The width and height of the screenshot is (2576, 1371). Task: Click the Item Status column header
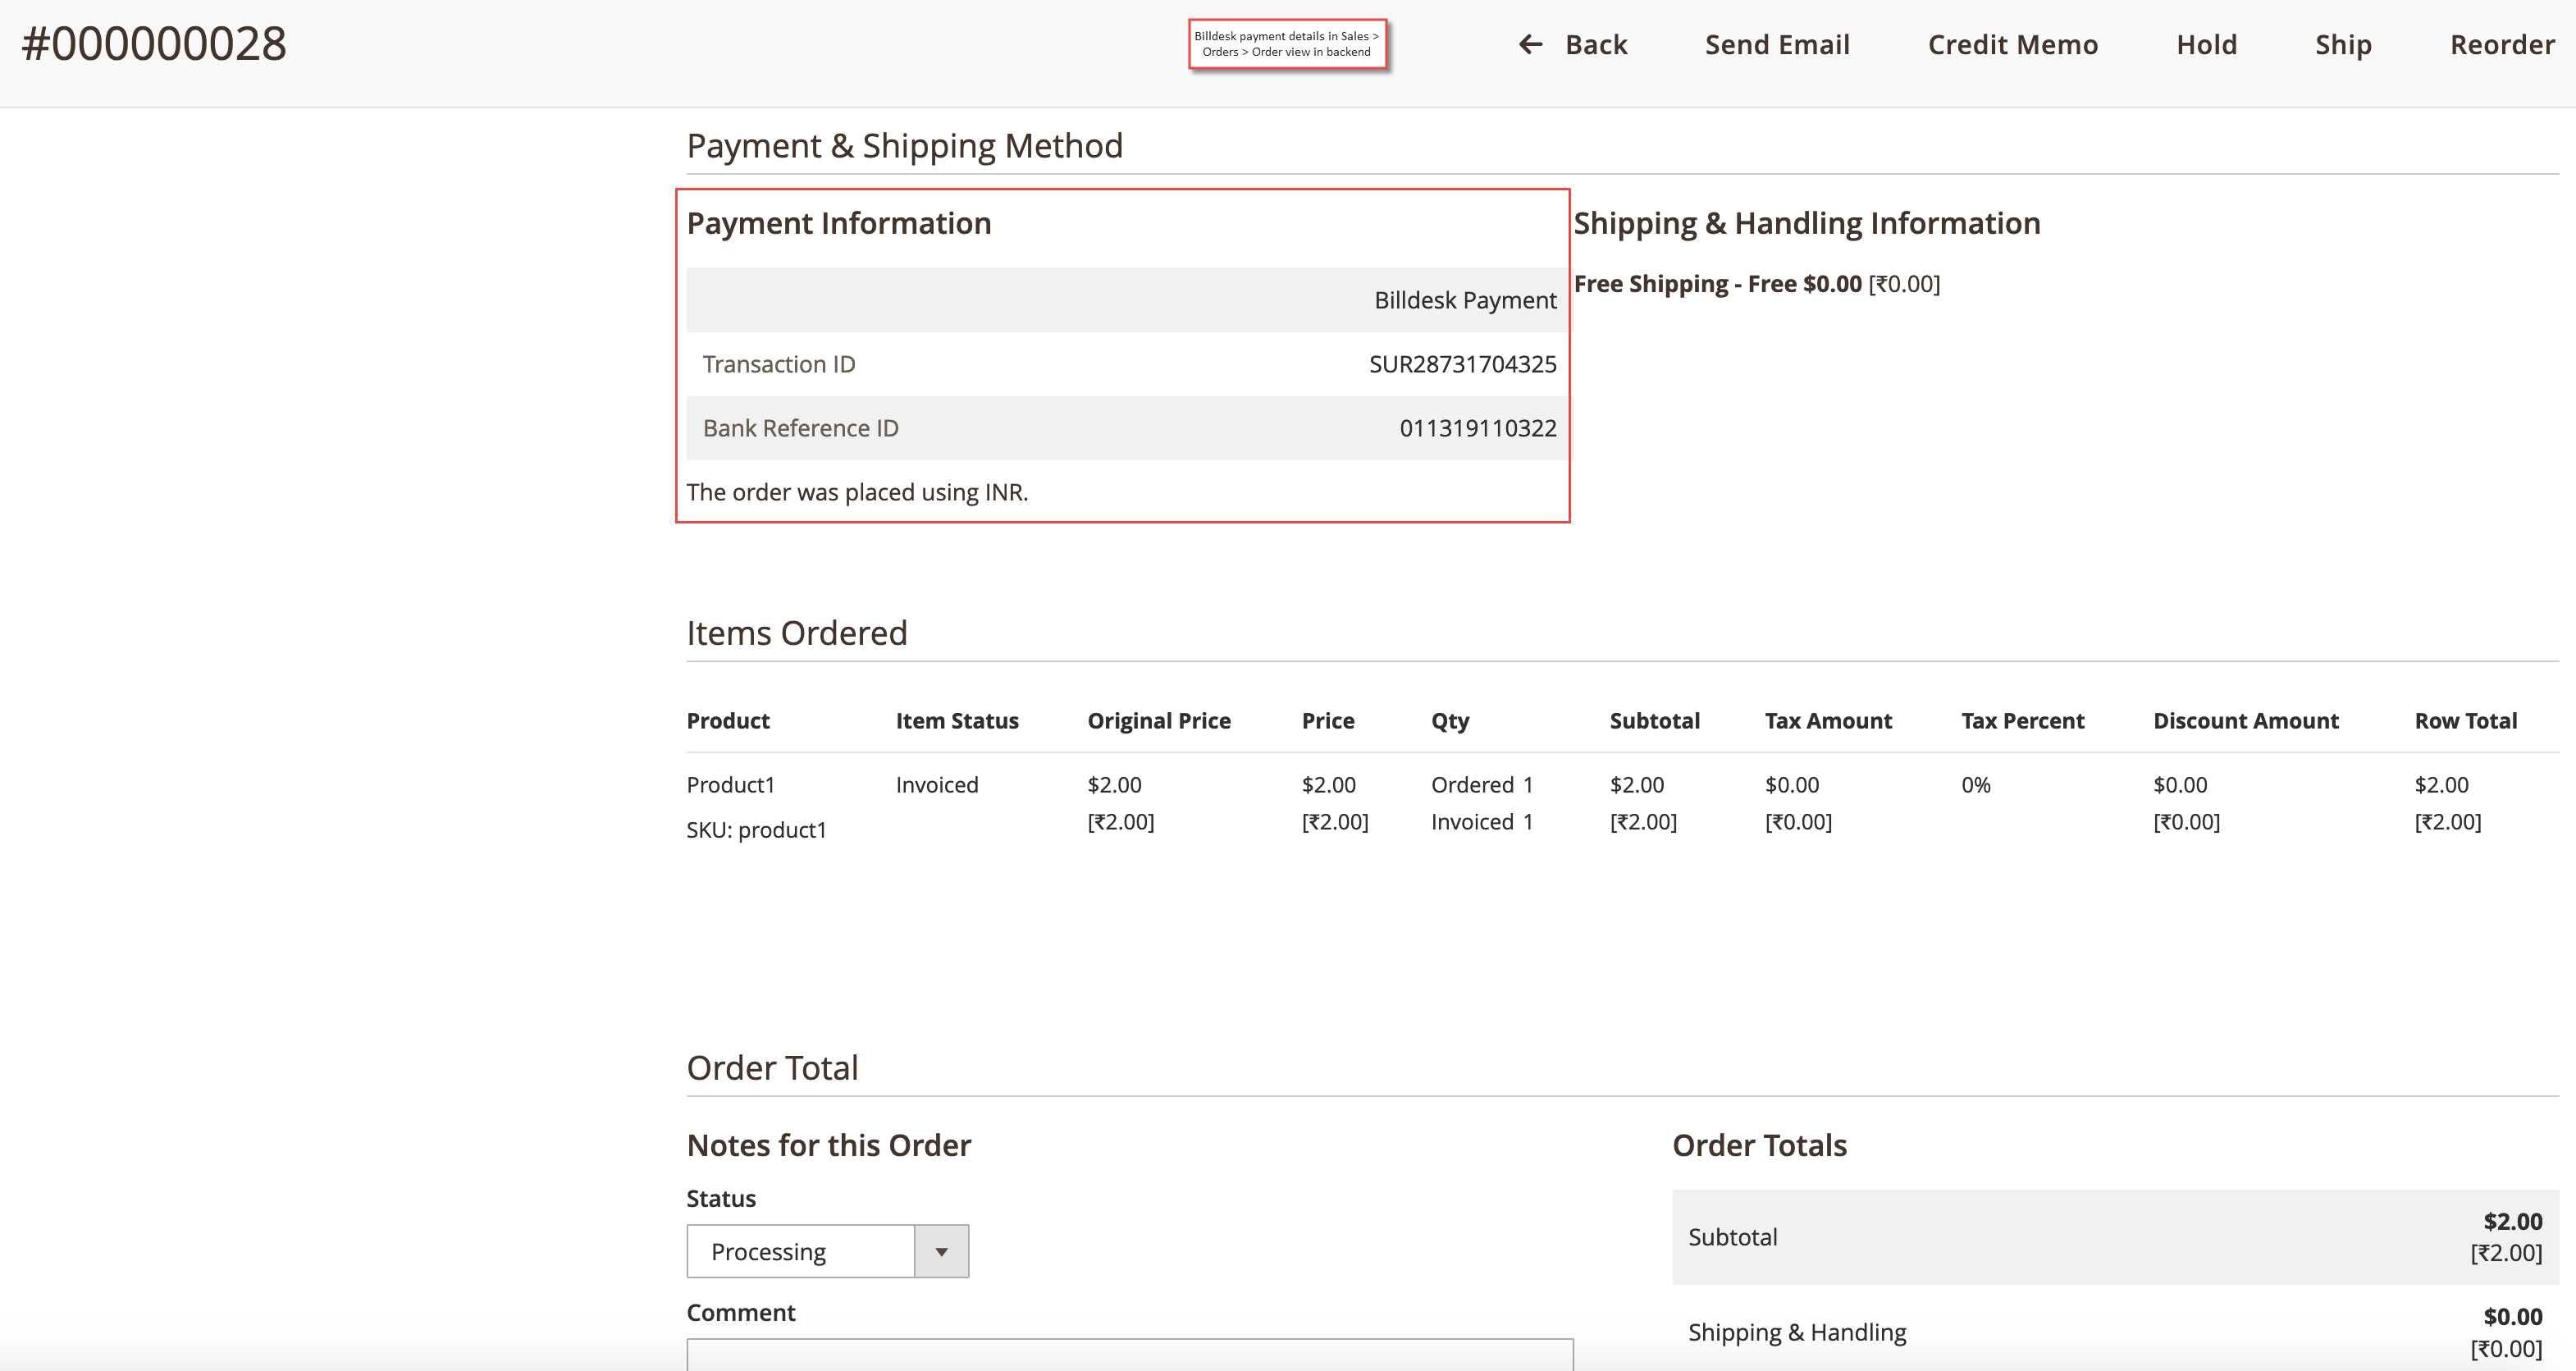[957, 721]
